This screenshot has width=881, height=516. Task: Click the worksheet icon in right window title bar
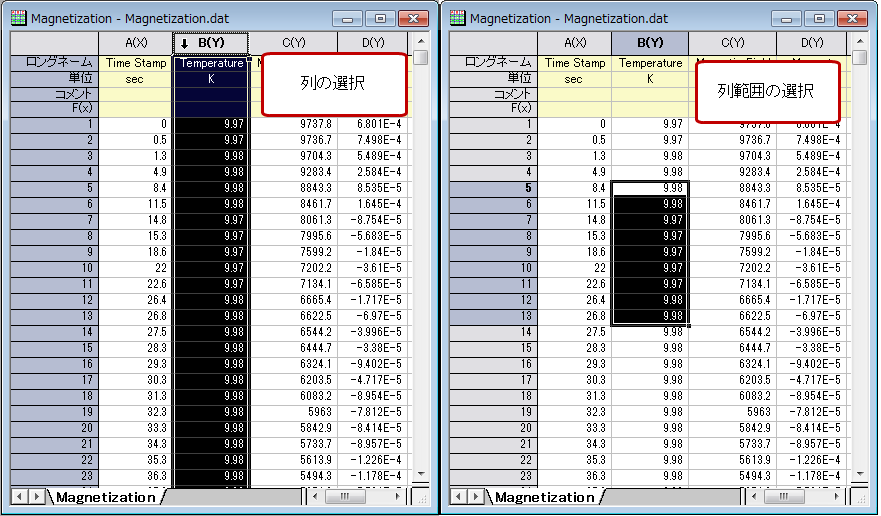coord(457,19)
